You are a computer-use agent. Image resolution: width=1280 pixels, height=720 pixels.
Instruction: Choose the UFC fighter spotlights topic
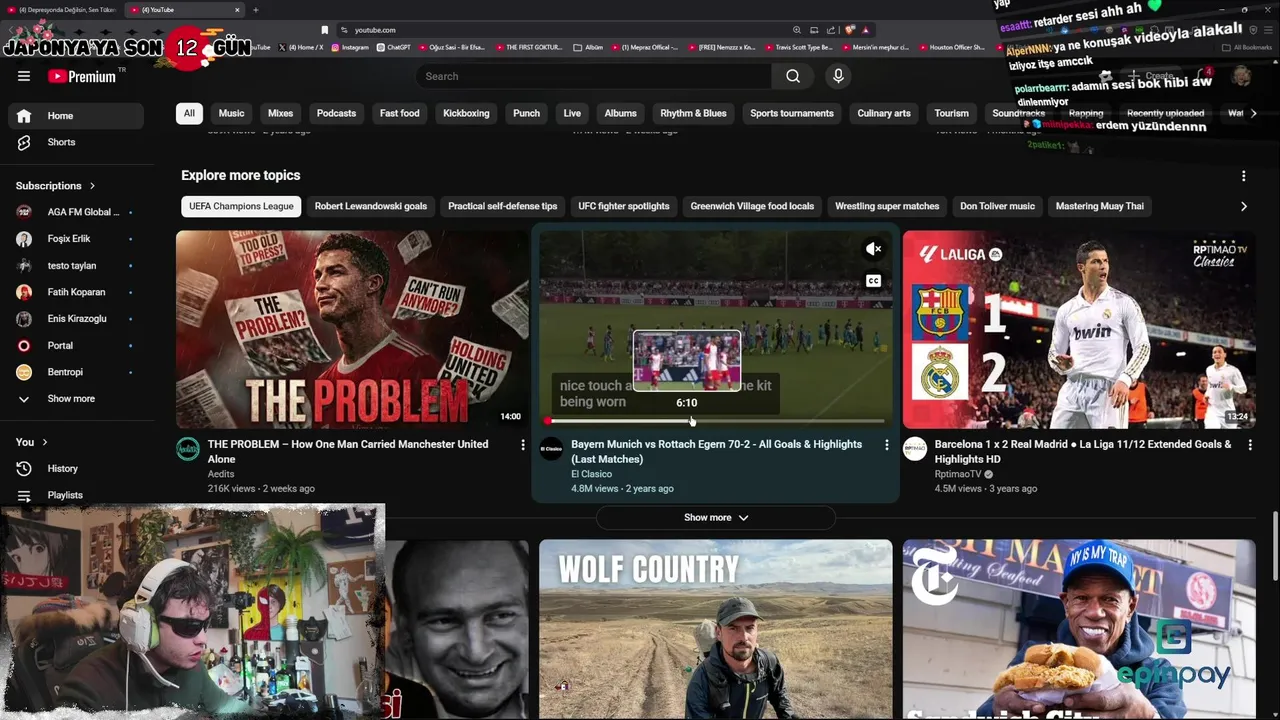pos(624,206)
